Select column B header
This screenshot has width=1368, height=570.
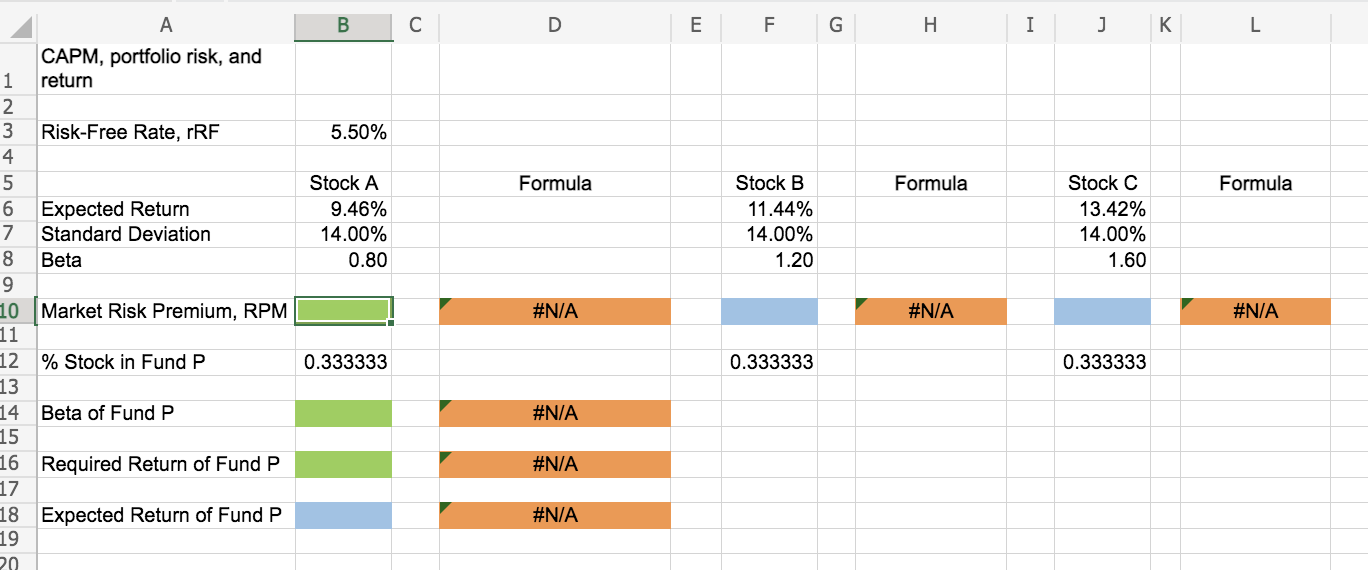pyautogui.click(x=343, y=26)
